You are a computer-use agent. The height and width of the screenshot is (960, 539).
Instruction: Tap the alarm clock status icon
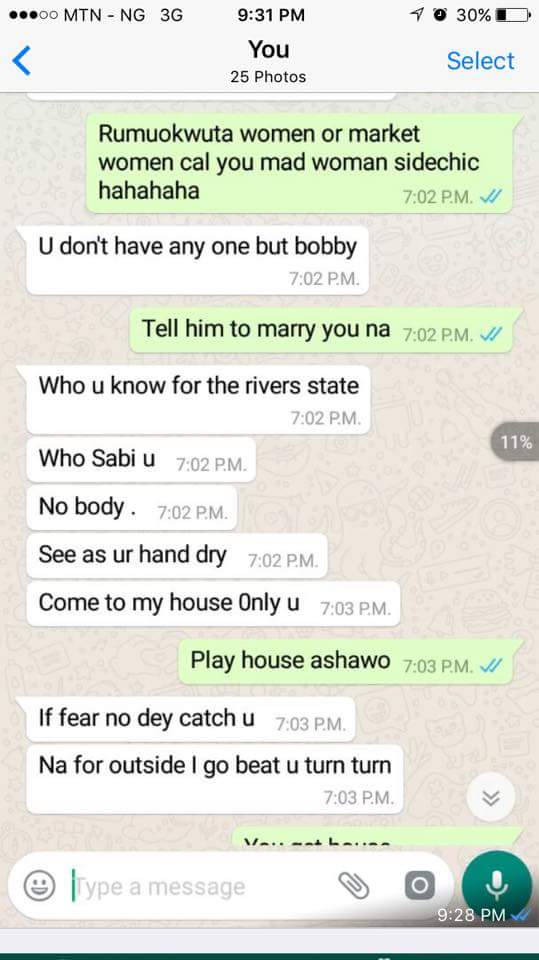(x=440, y=15)
